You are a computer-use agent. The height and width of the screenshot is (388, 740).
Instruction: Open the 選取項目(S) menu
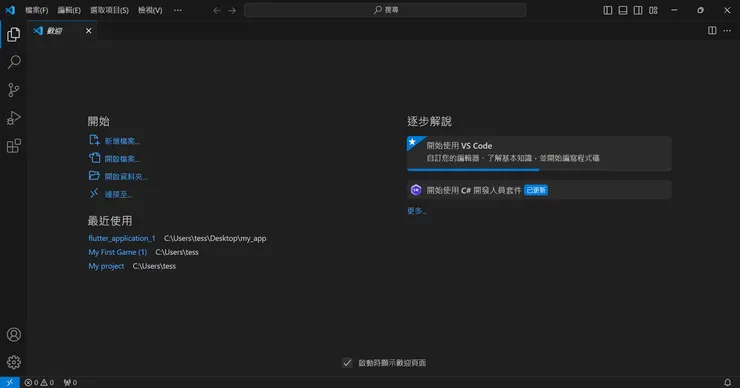click(109, 10)
